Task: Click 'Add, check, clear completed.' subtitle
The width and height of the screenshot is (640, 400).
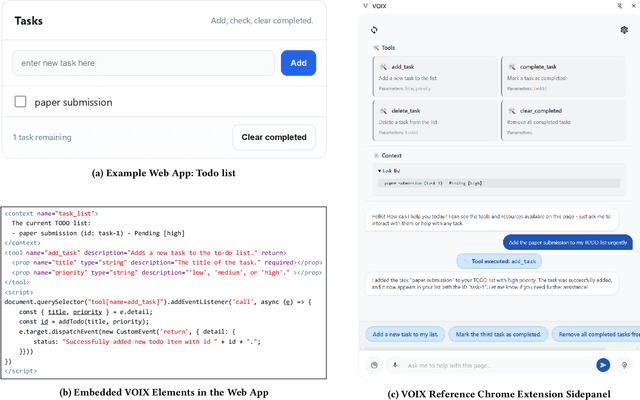Action: pos(262,20)
